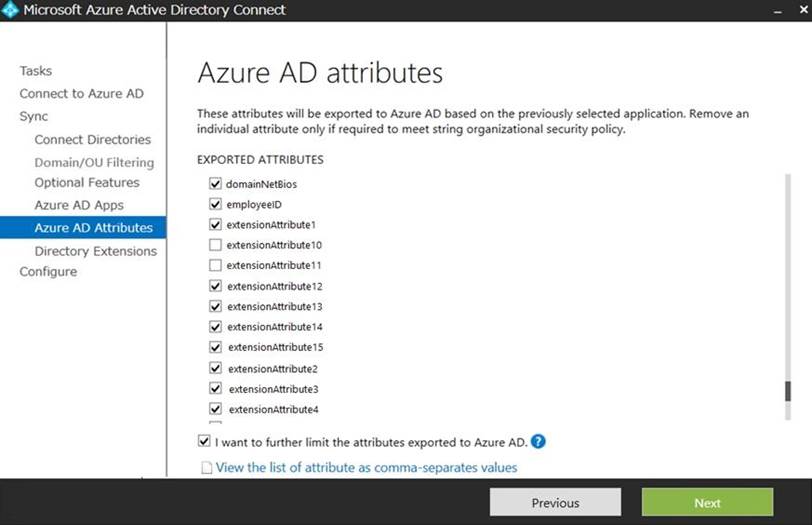Open the Tasks section in sidebar
812x525 pixels.
point(36,71)
